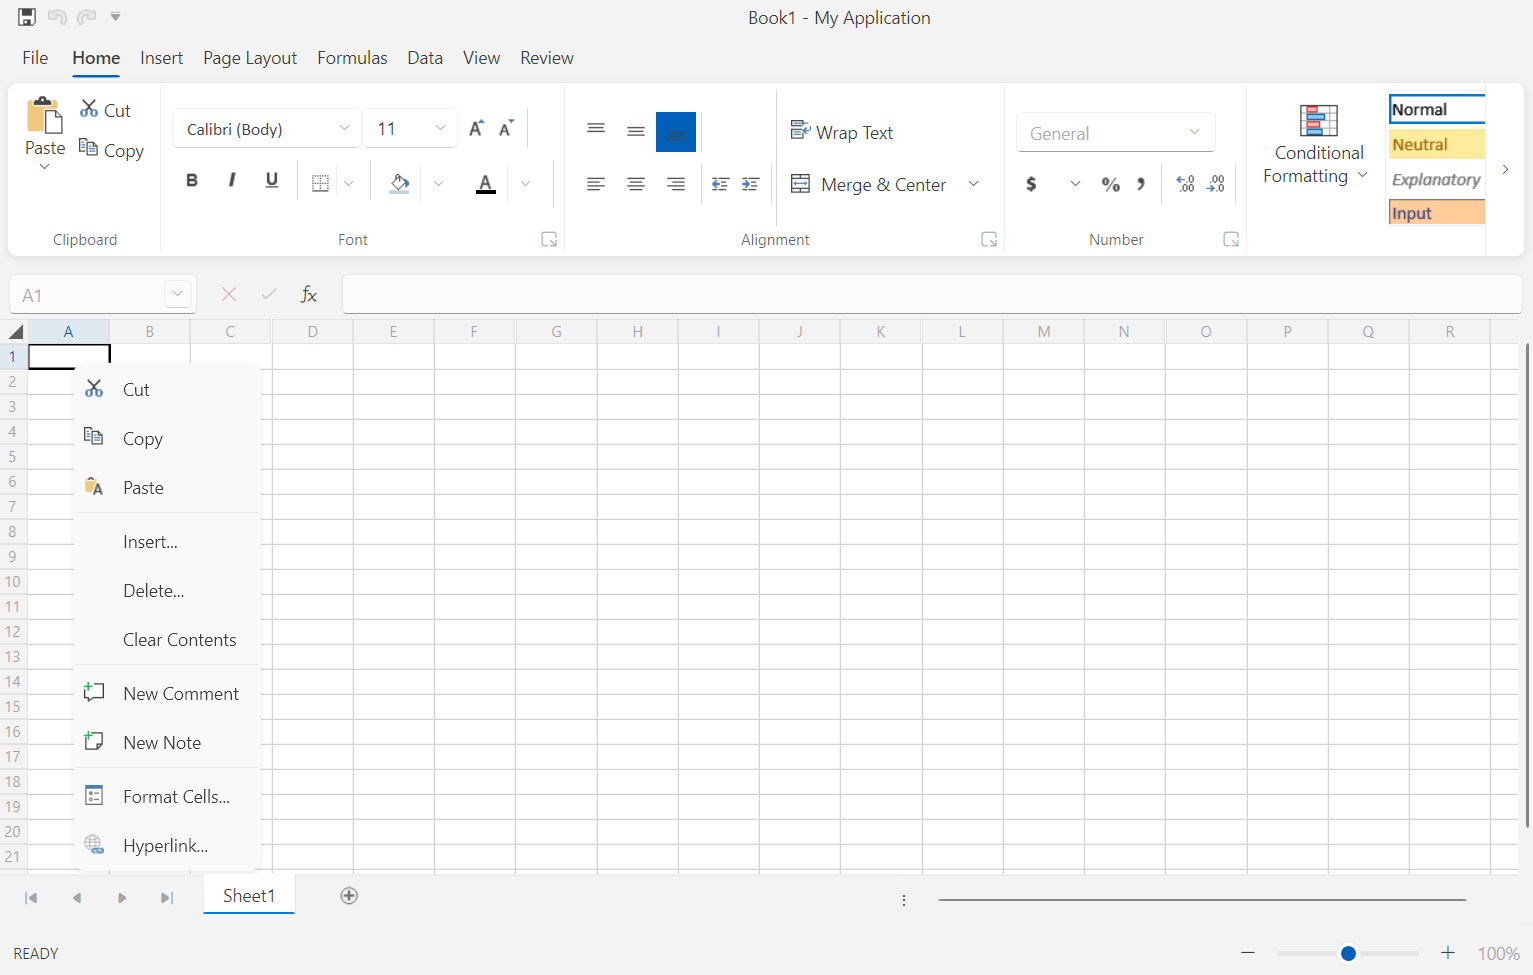Choose Format Cells from context menu
This screenshot has height=975, width=1533.
(175, 796)
